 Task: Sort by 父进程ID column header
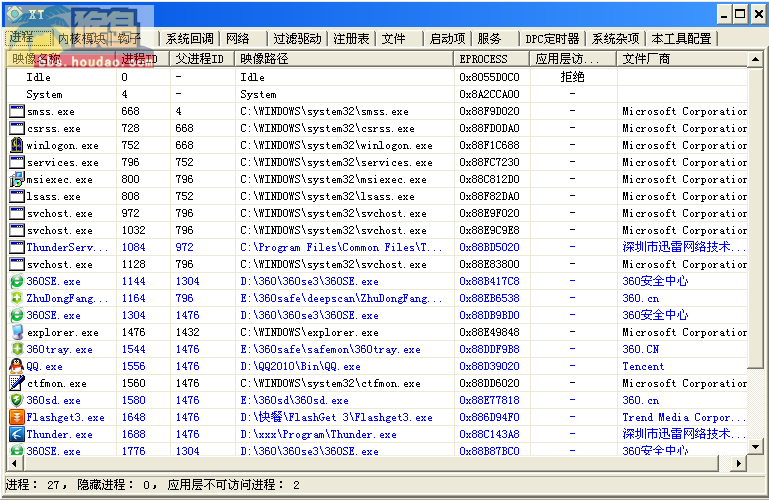click(202, 59)
